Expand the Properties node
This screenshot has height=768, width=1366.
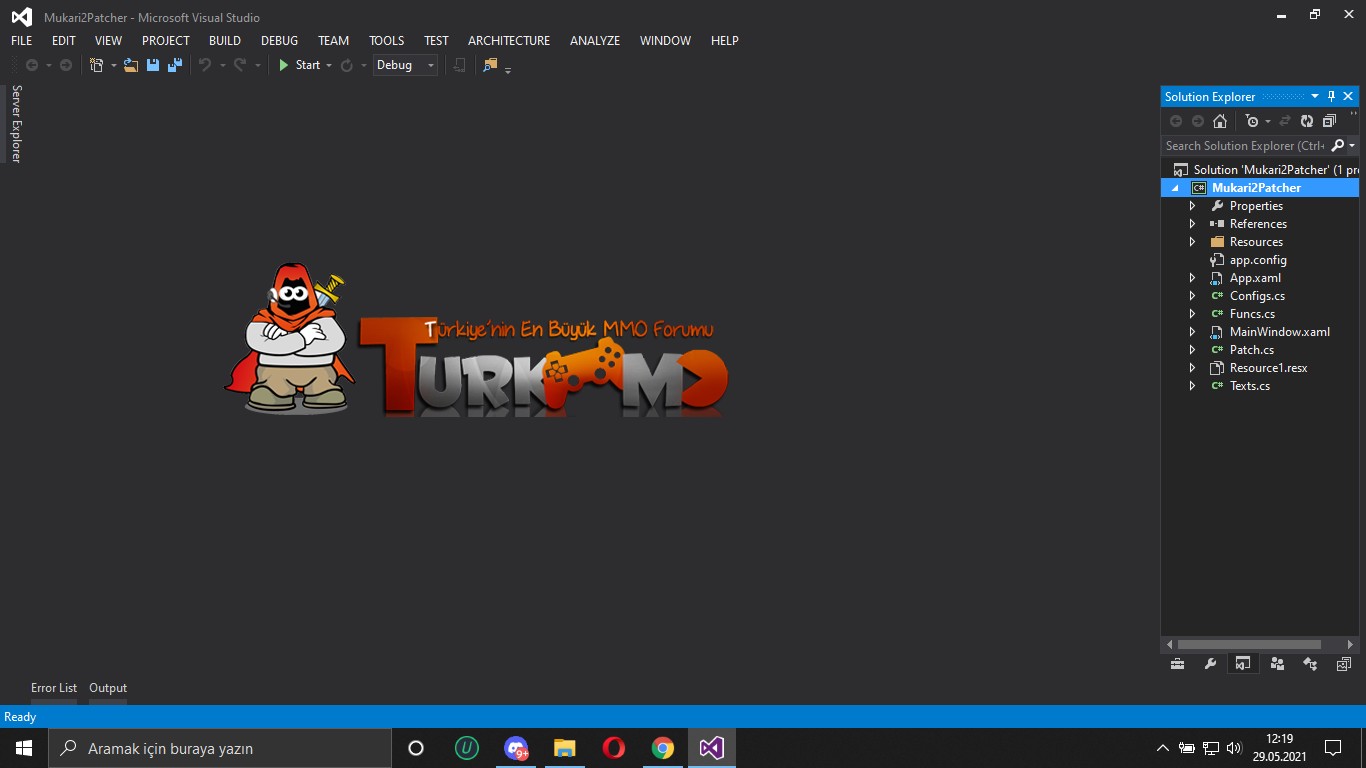click(x=1192, y=206)
